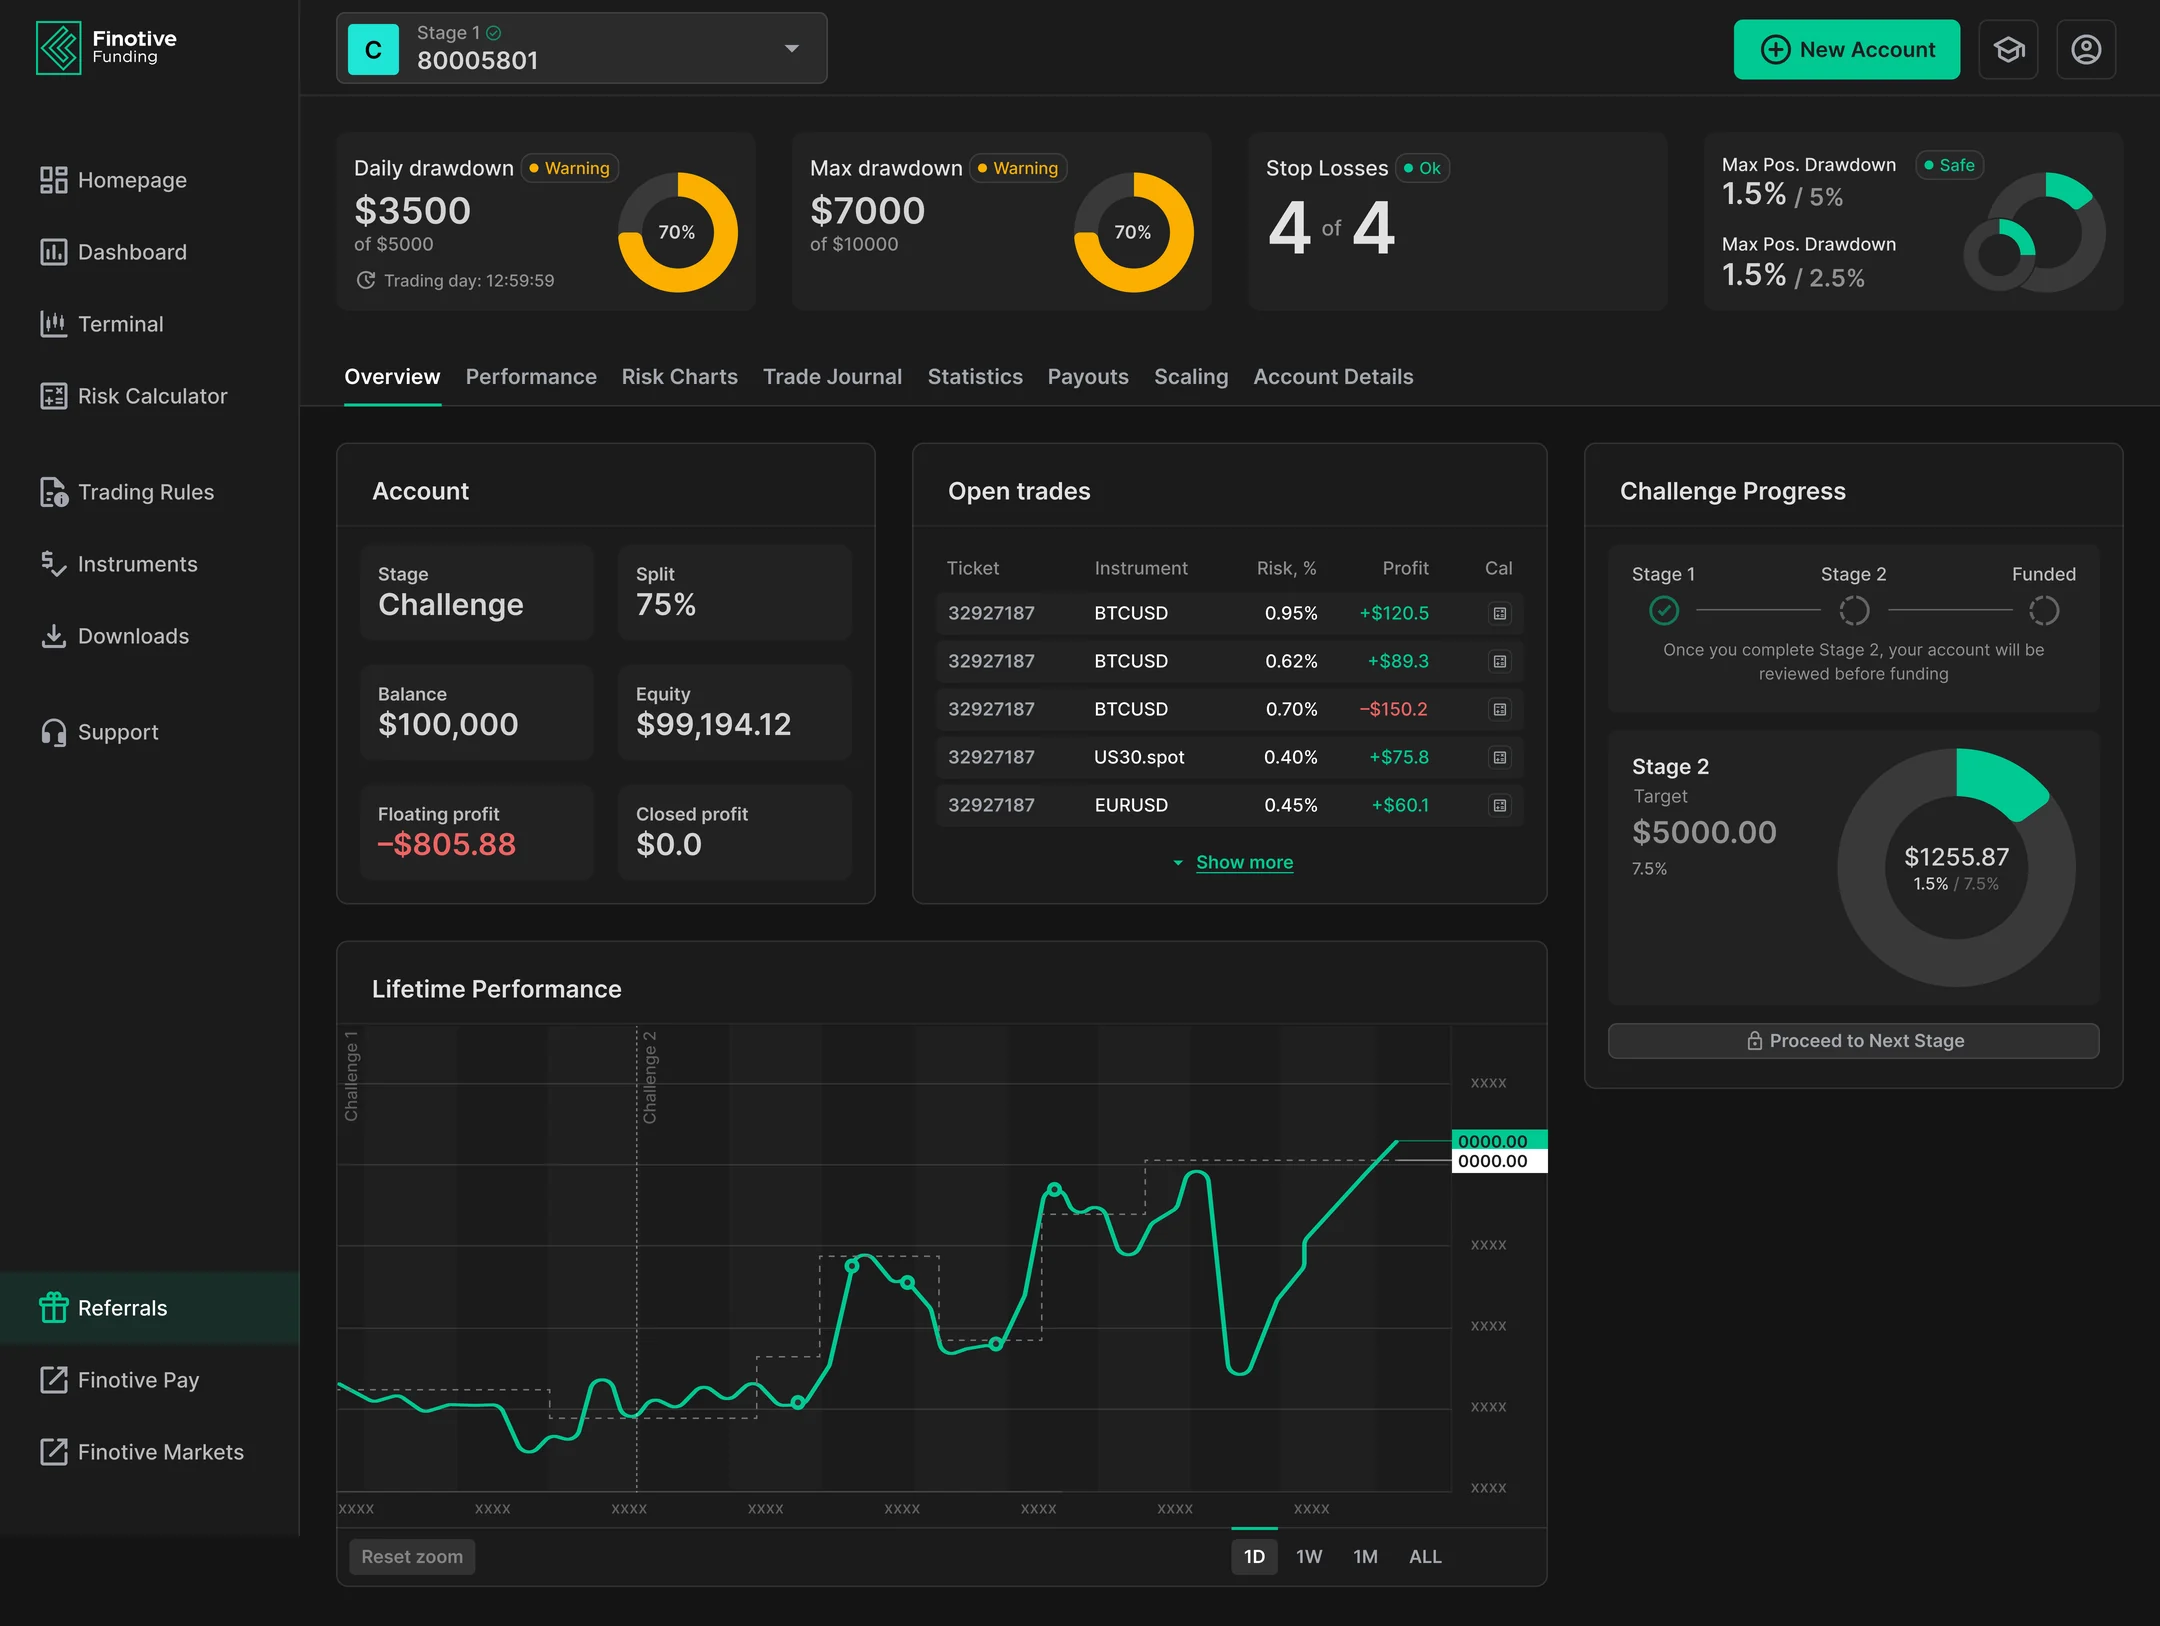Open the Risk Calculator sidebar item
The image size is (2160, 1626).
(x=133, y=396)
